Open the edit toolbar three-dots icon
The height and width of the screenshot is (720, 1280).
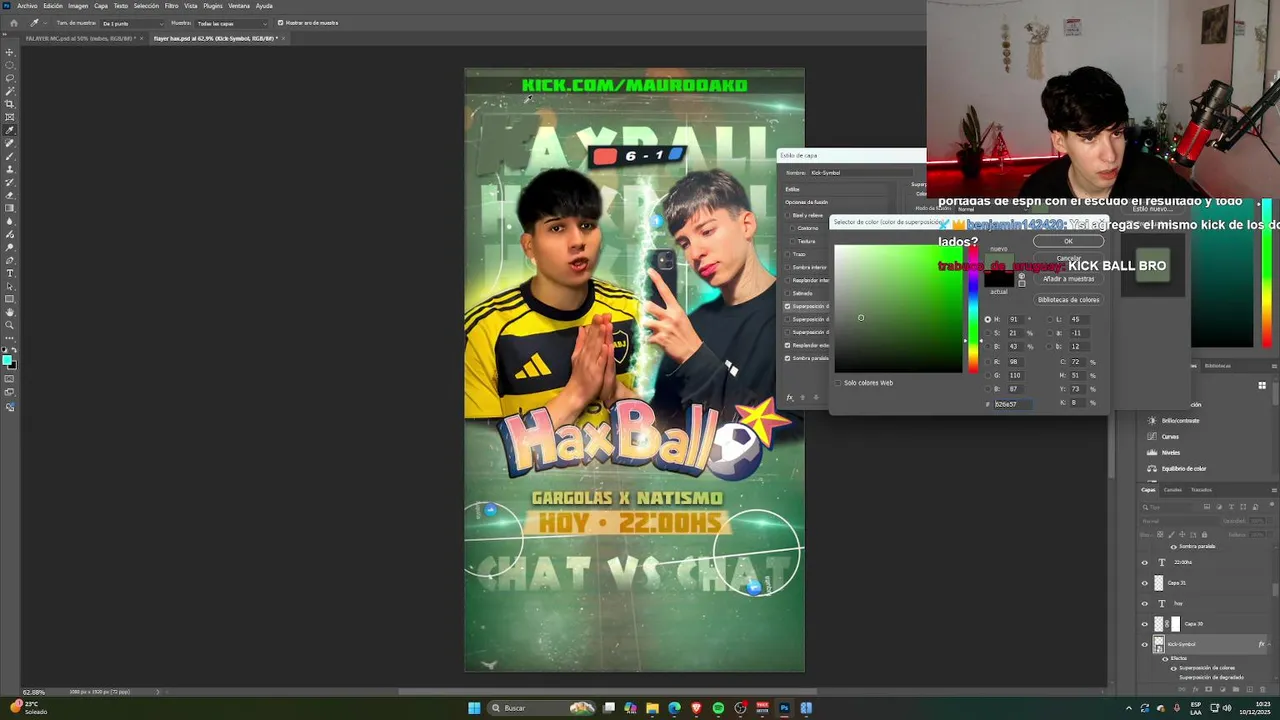click(10, 338)
